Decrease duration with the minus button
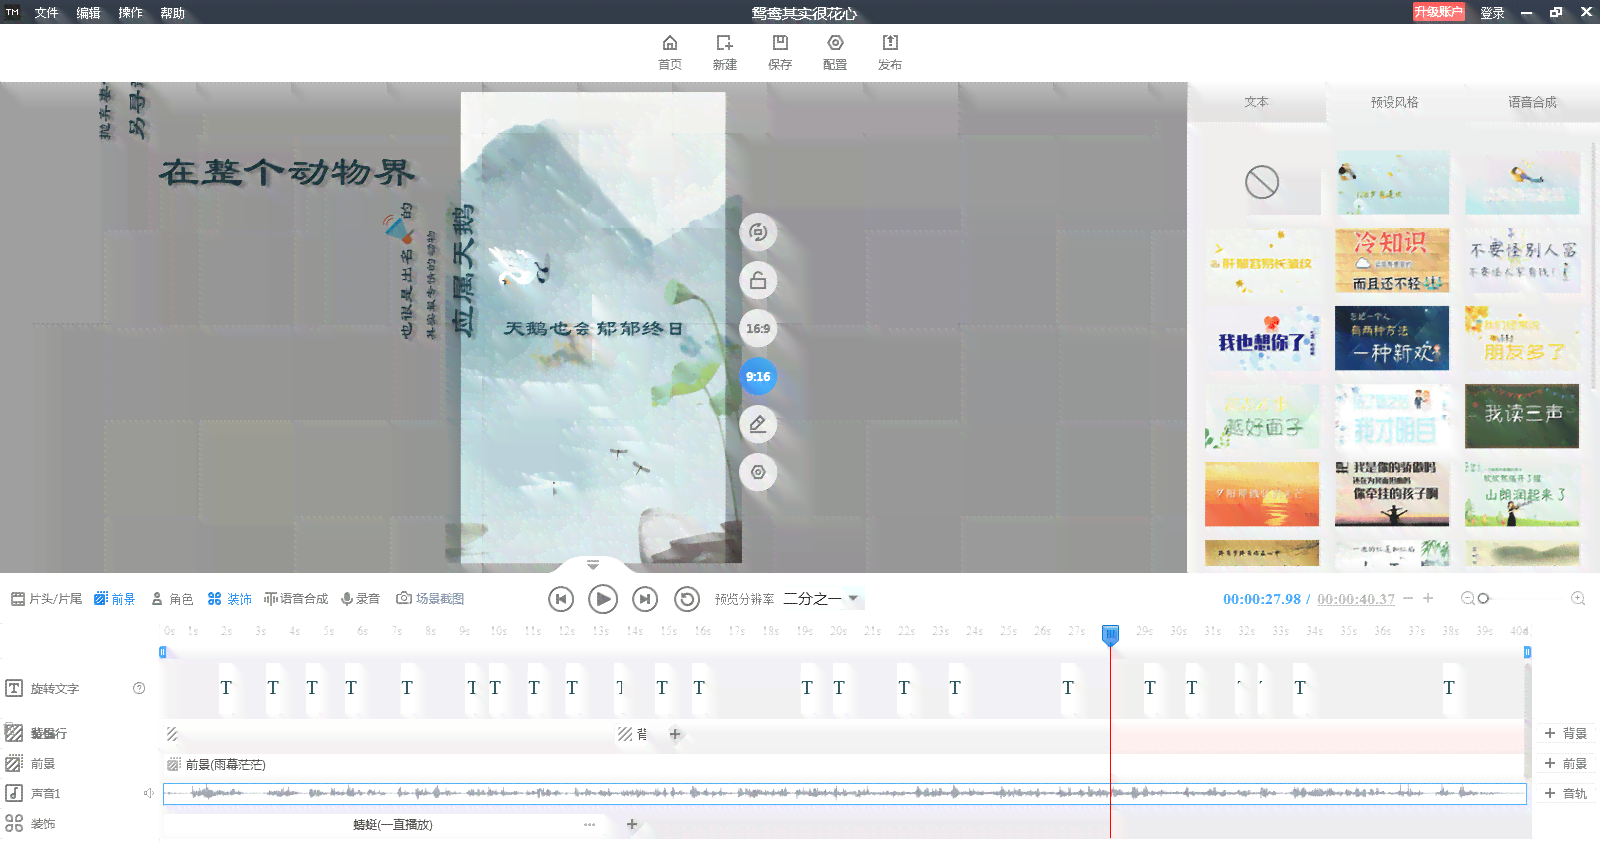 tap(1408, 598)
